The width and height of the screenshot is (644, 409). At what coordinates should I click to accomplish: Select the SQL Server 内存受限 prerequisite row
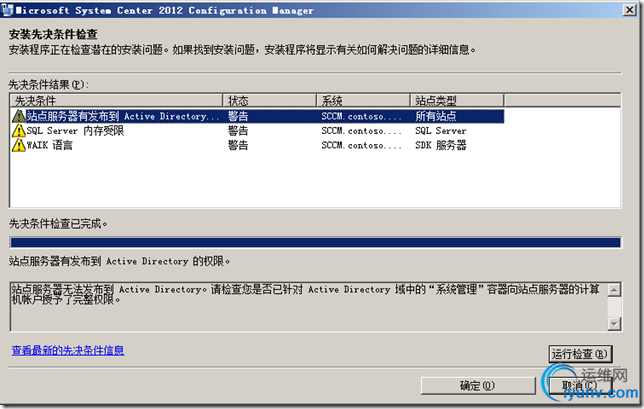pos(258,131)
